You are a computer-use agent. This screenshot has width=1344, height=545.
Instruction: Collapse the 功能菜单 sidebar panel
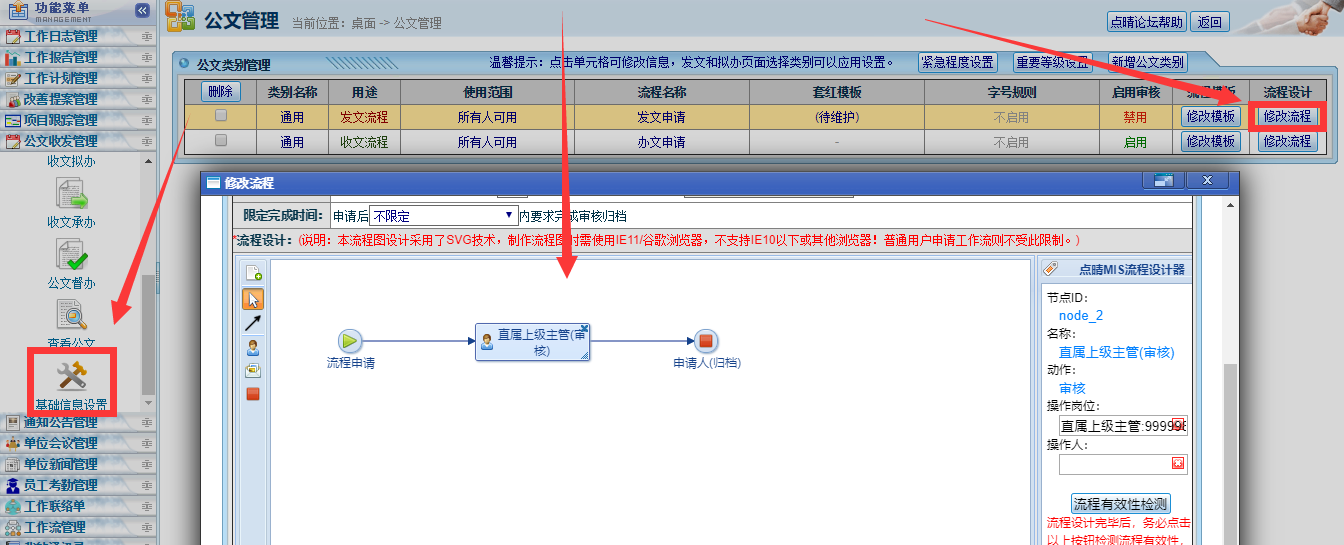[142, 9]
